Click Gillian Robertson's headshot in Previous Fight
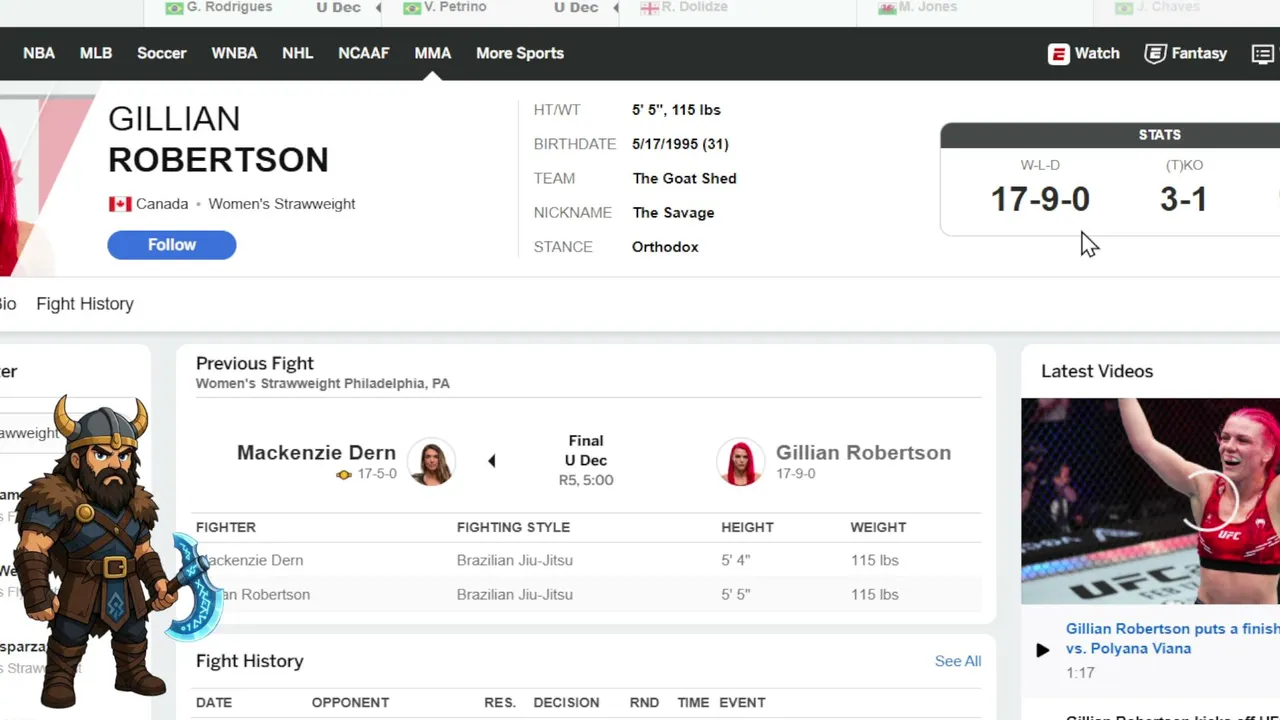This screenshot has height=720, width=1280. tap(741, 462)
